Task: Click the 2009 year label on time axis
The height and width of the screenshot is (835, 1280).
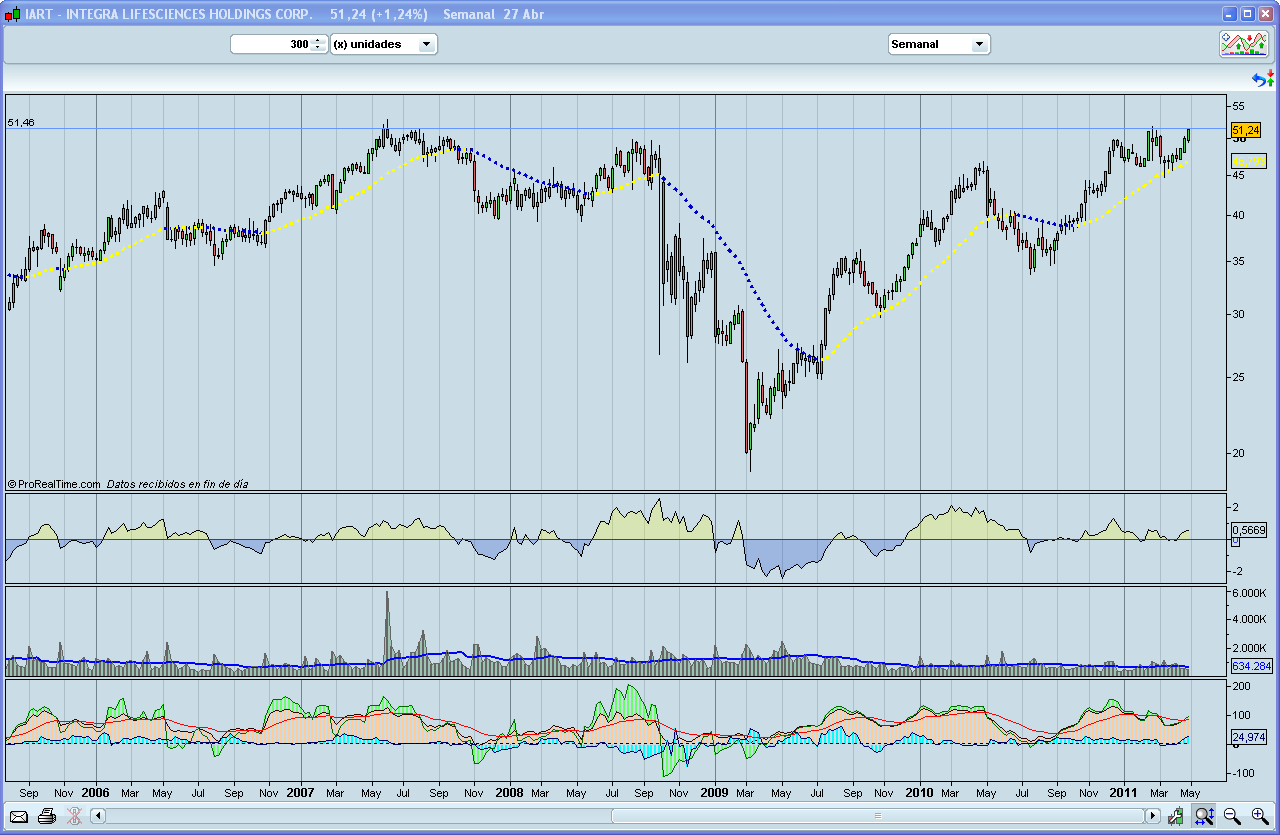Action: tap(714, 792)
